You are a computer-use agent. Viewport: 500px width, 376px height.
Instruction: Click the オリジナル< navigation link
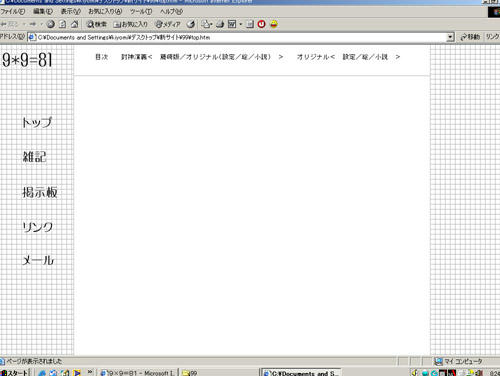pos(316,57)
